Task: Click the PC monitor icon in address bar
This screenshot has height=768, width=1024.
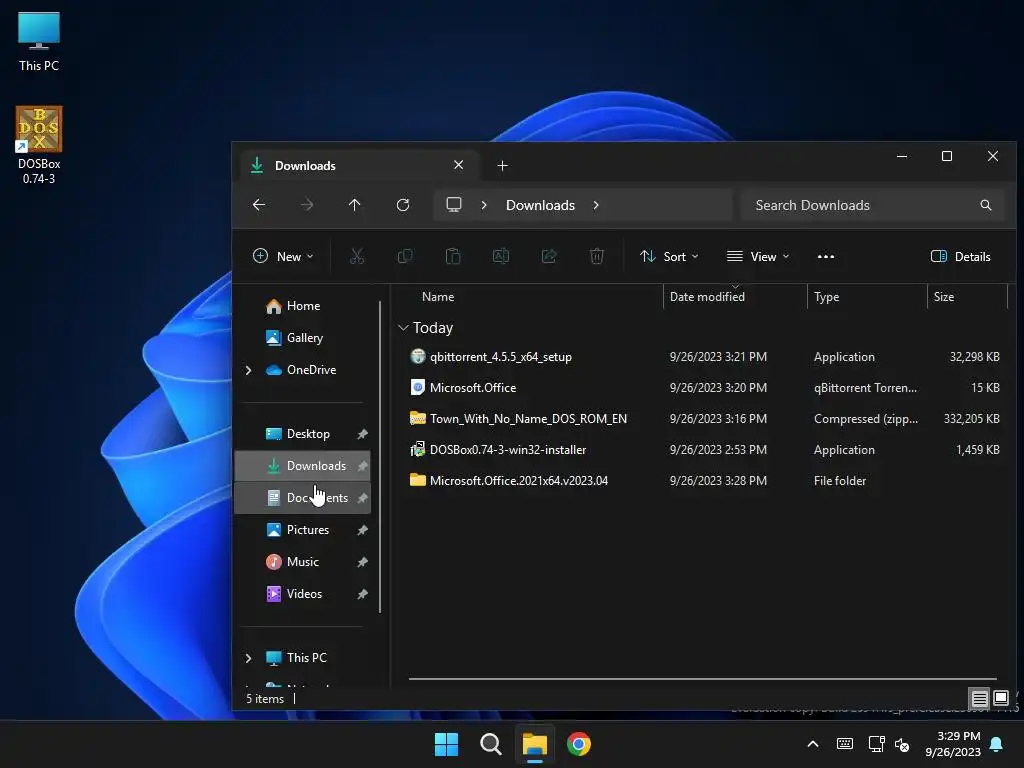Action: pos(454,205)
